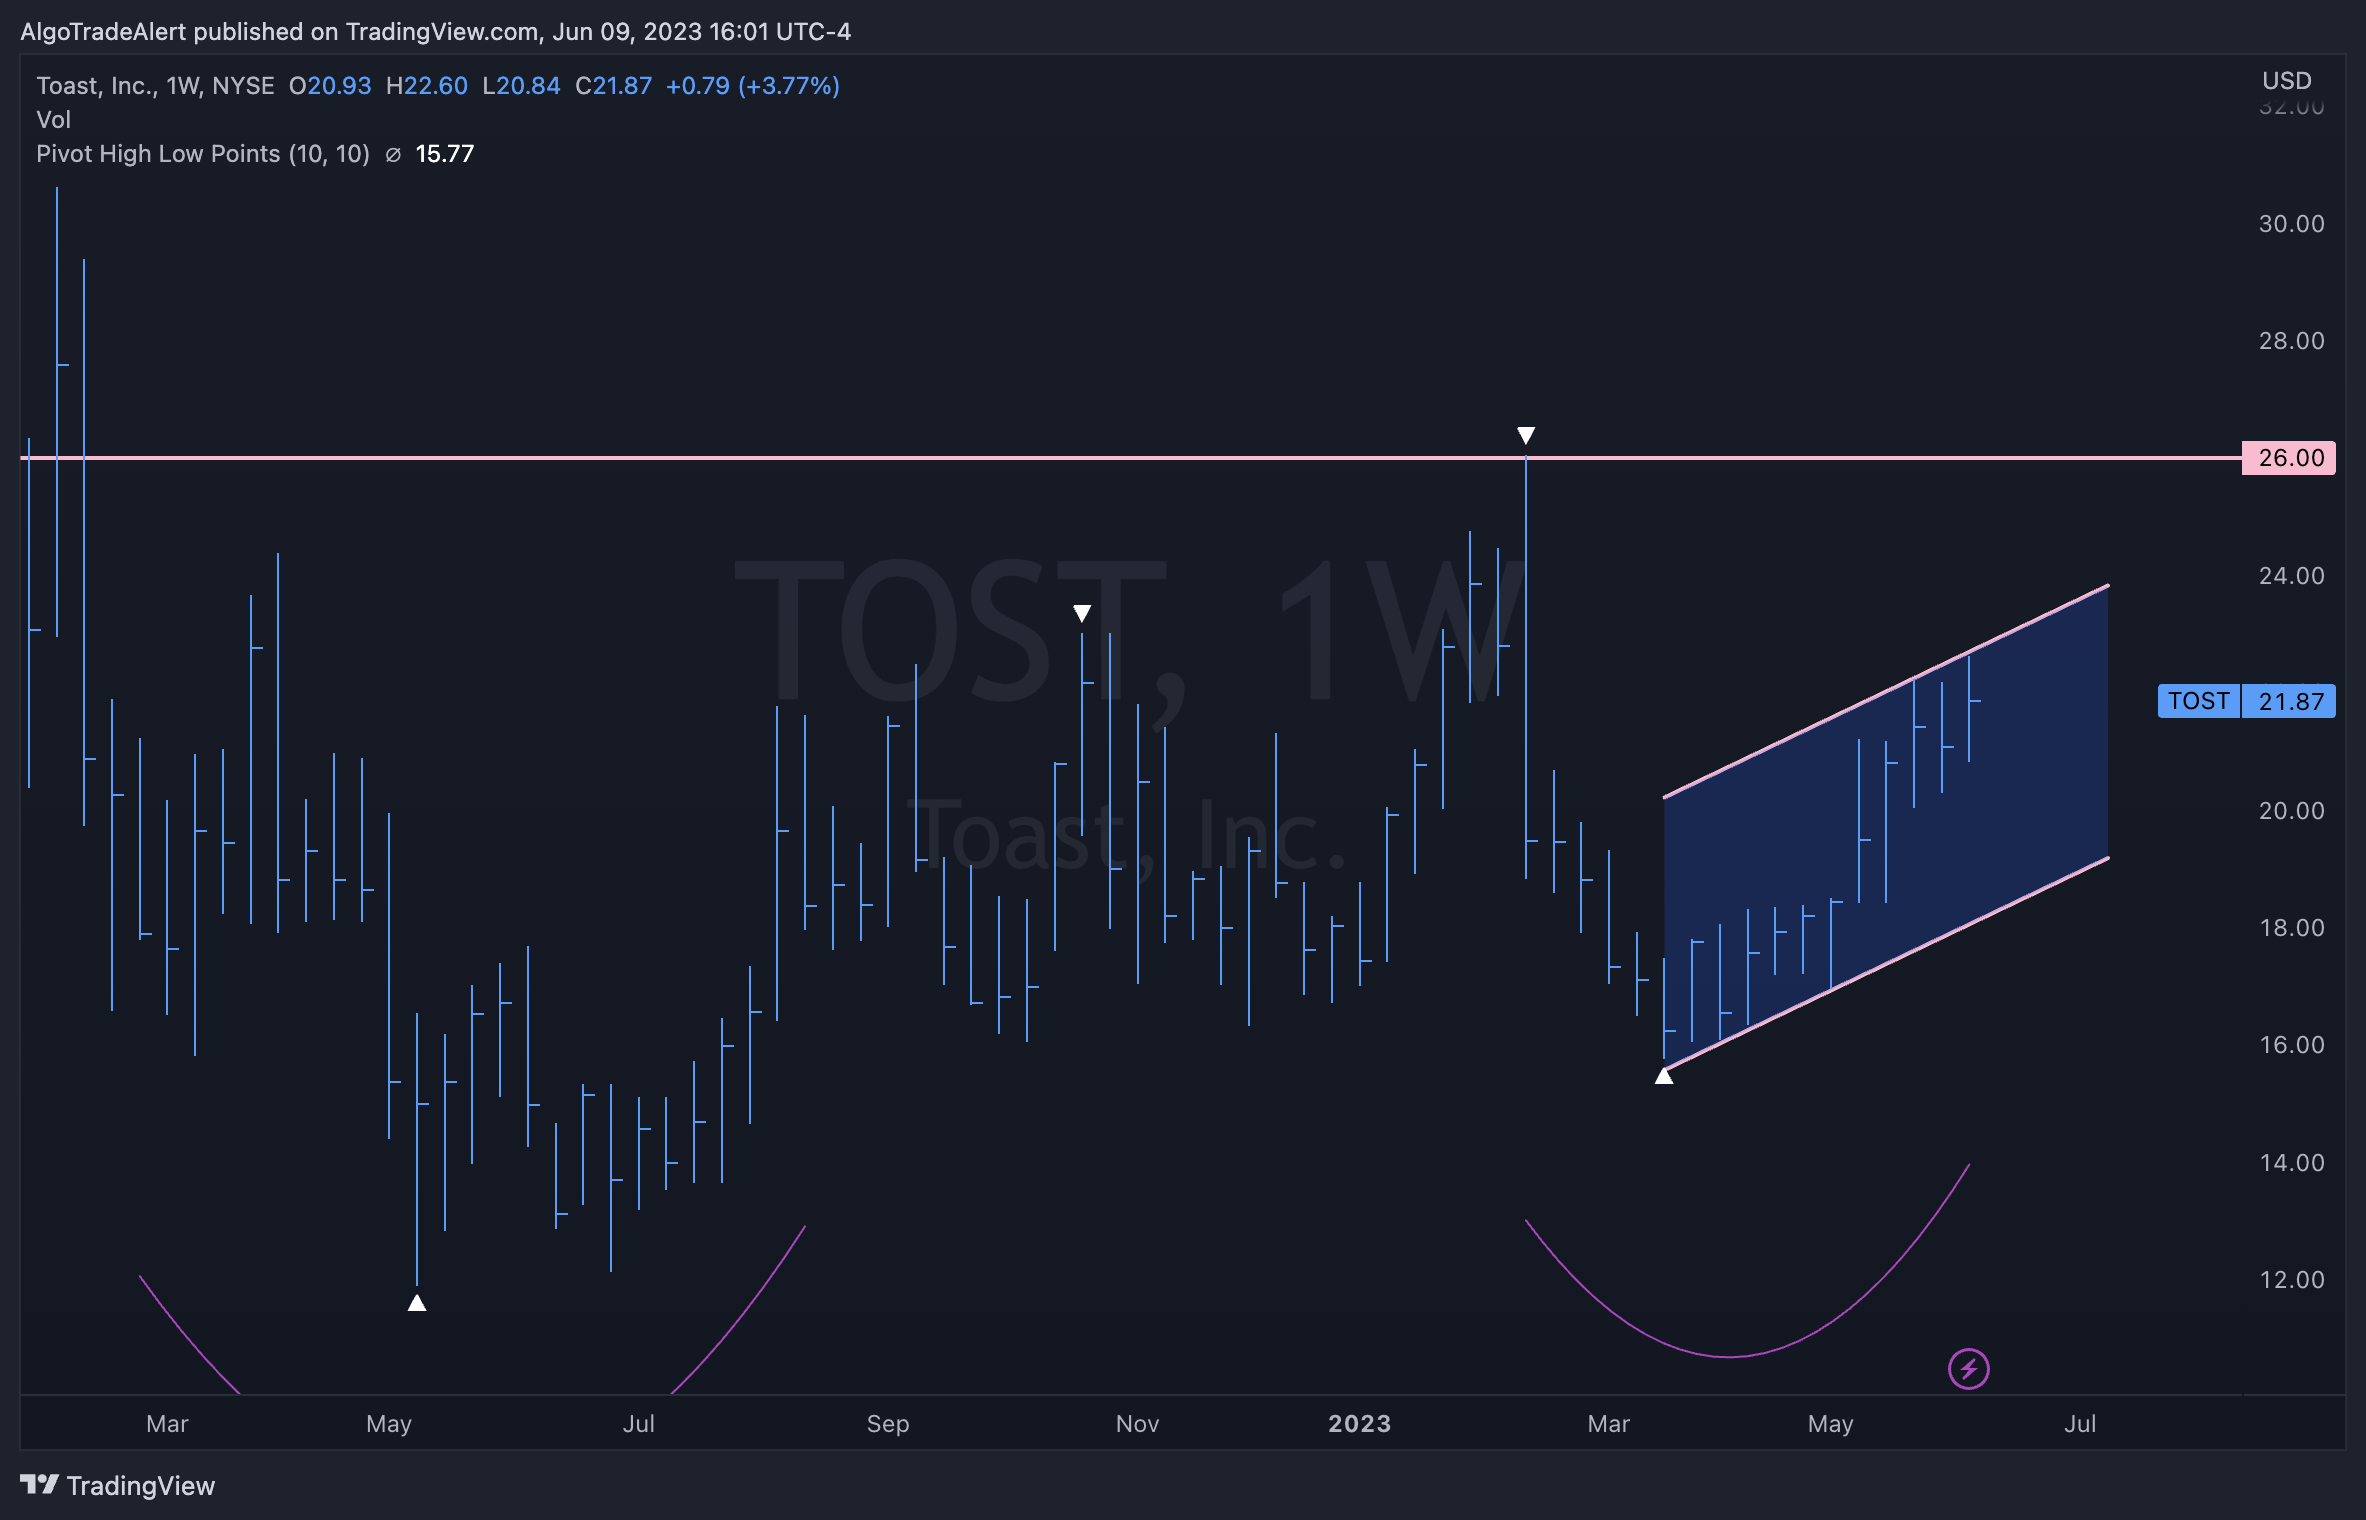Click the 30.00 price axis label
Screen dimensions: 2366x1520
point(2291,224)
